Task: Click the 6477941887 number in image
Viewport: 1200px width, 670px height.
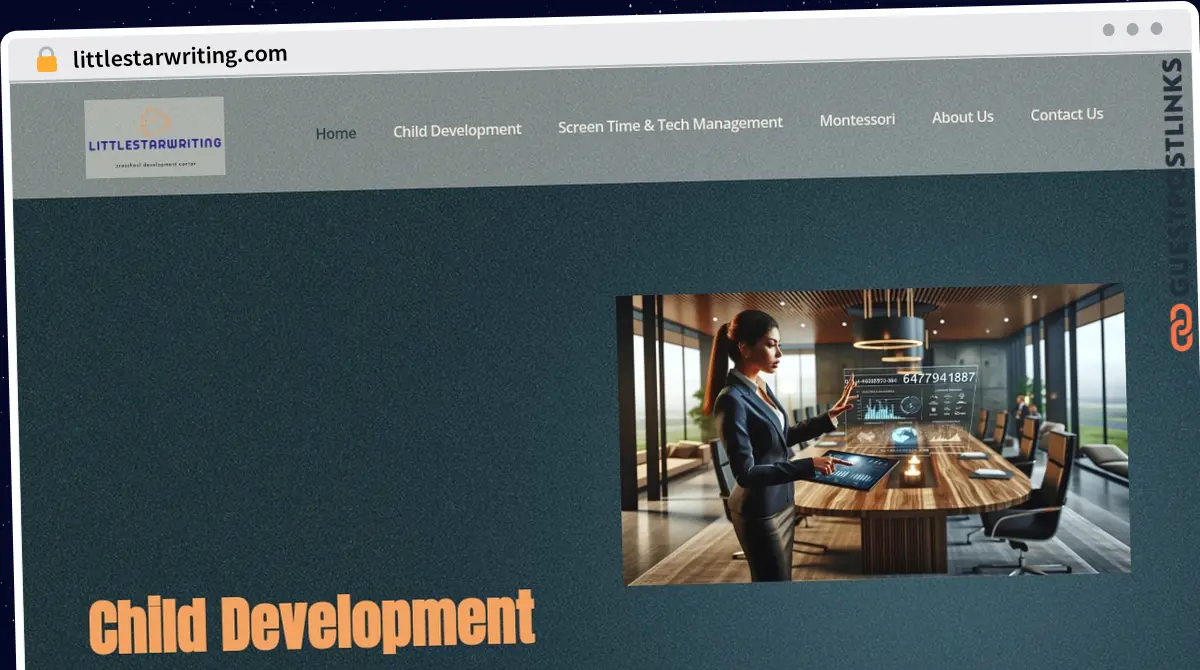Action: coord(938,378)
